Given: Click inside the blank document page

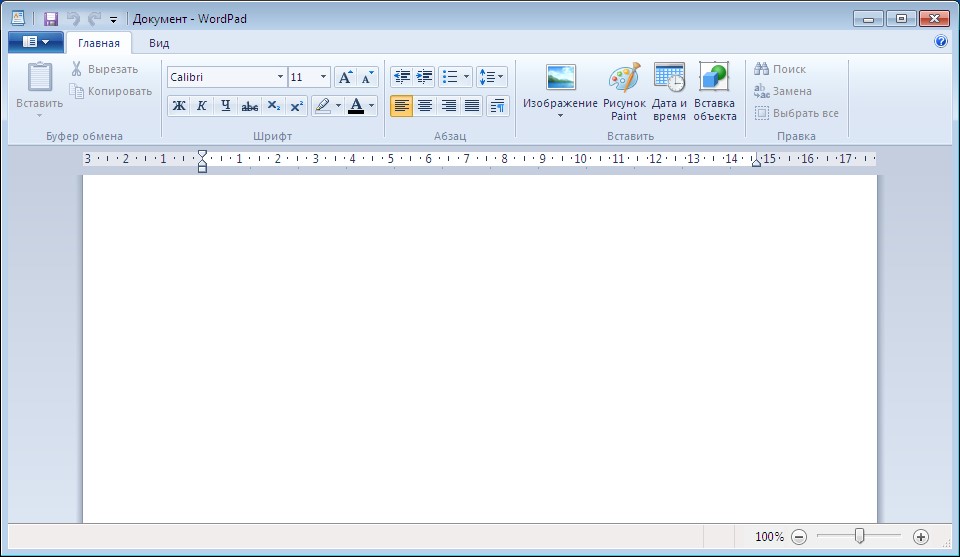Looking at the screenshot, I should point(480,349).
